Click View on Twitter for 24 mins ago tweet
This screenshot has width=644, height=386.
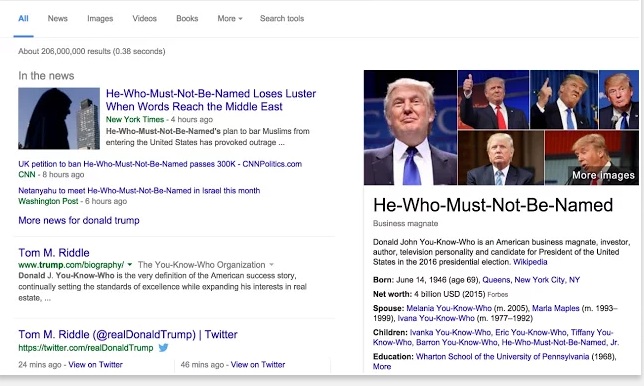click(95, 364)
